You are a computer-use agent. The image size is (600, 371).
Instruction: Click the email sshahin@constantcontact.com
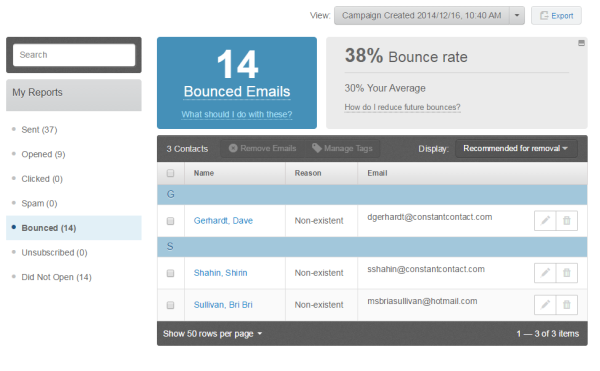tap(426, 269)
